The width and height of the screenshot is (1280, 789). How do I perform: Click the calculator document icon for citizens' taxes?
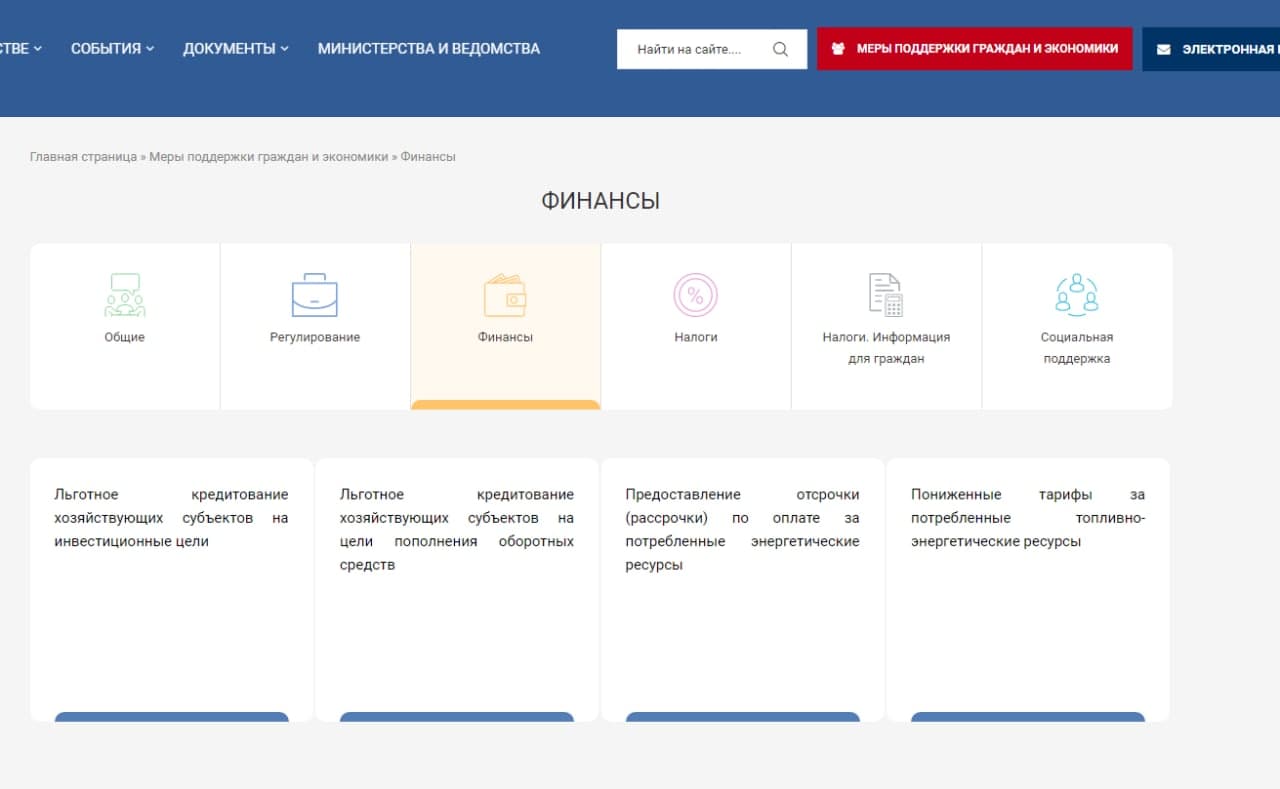pyautogui.click(x=886, y=295)
